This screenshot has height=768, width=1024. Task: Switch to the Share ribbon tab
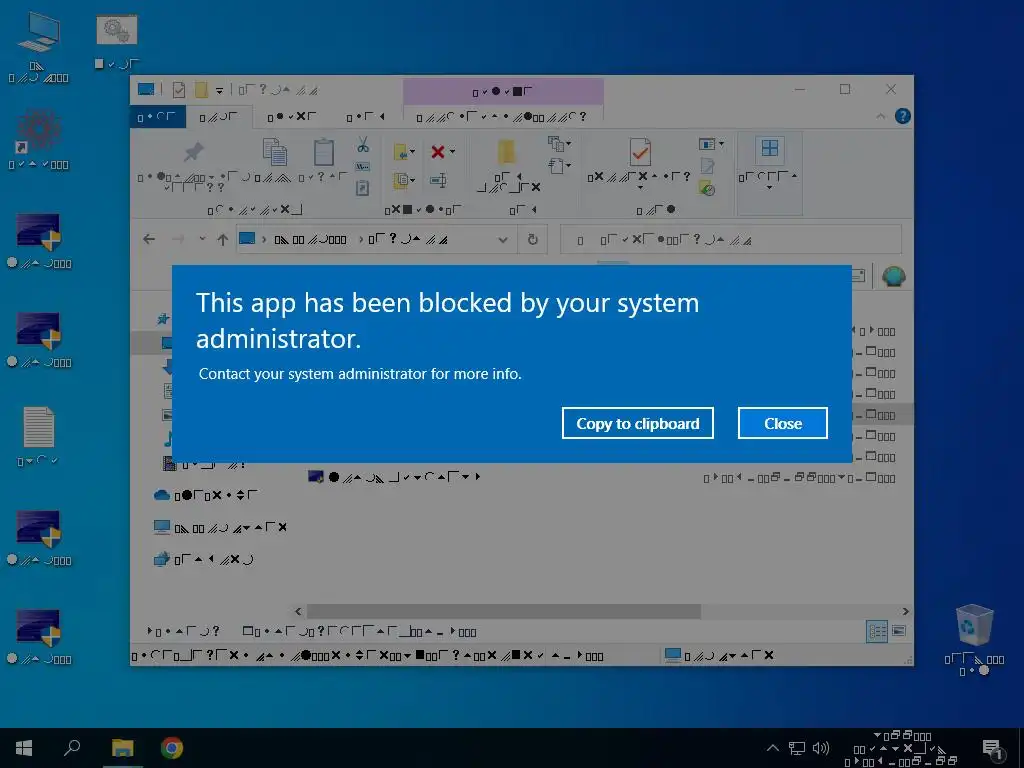pyautogui.click(x=291, y=117)
